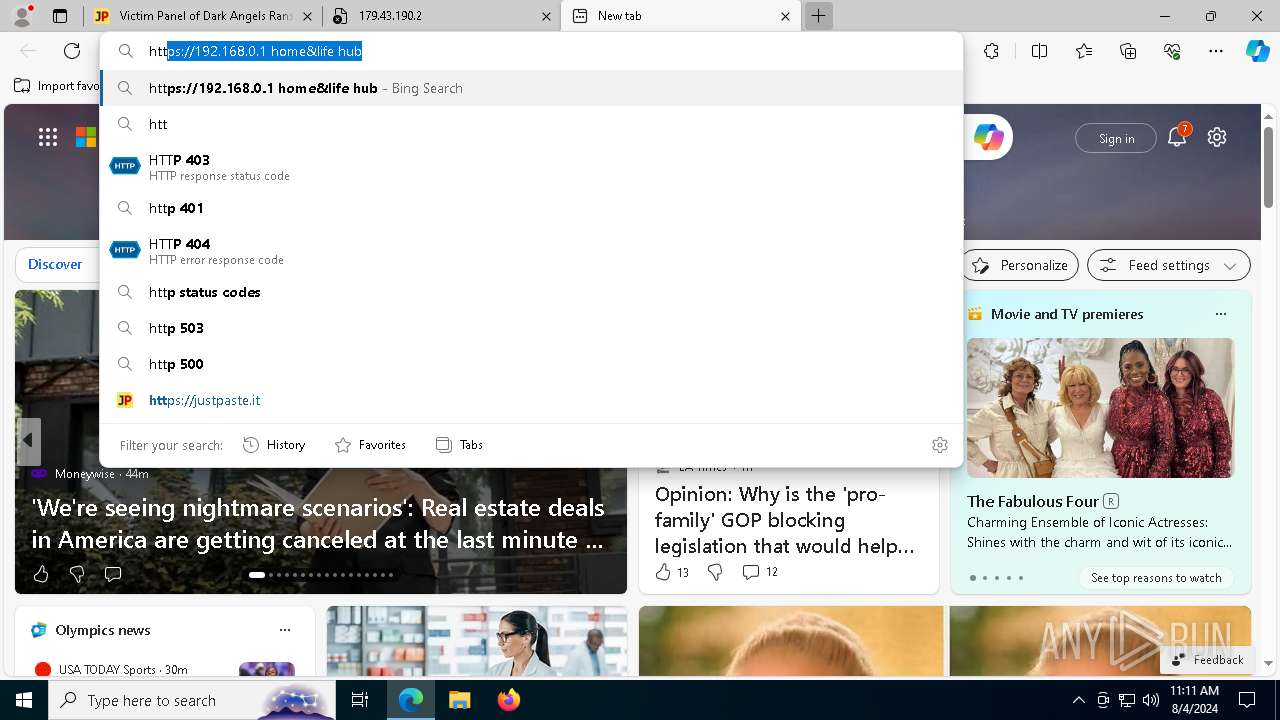This screenshot has height=720, width=1280.
Task: Open notifications bell with 7 badge
Action: 1177,137
